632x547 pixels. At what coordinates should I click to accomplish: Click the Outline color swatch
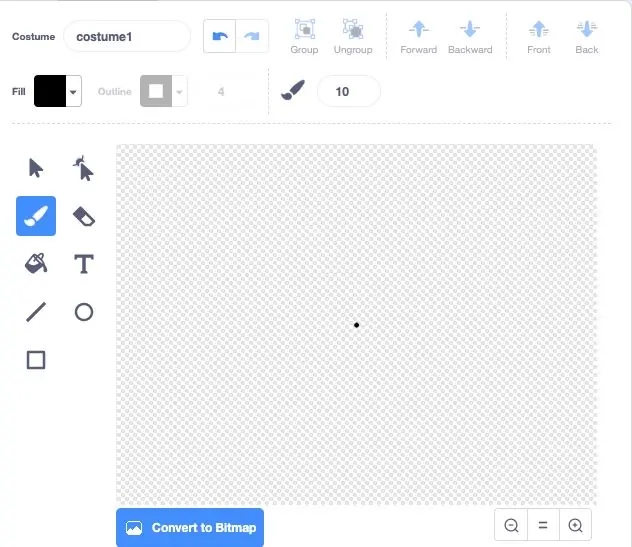coord(156,91)
